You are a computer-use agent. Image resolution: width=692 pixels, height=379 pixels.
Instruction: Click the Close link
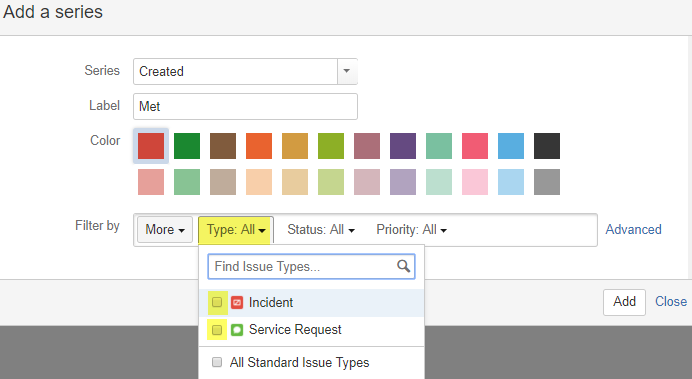[x=671, y=302]
